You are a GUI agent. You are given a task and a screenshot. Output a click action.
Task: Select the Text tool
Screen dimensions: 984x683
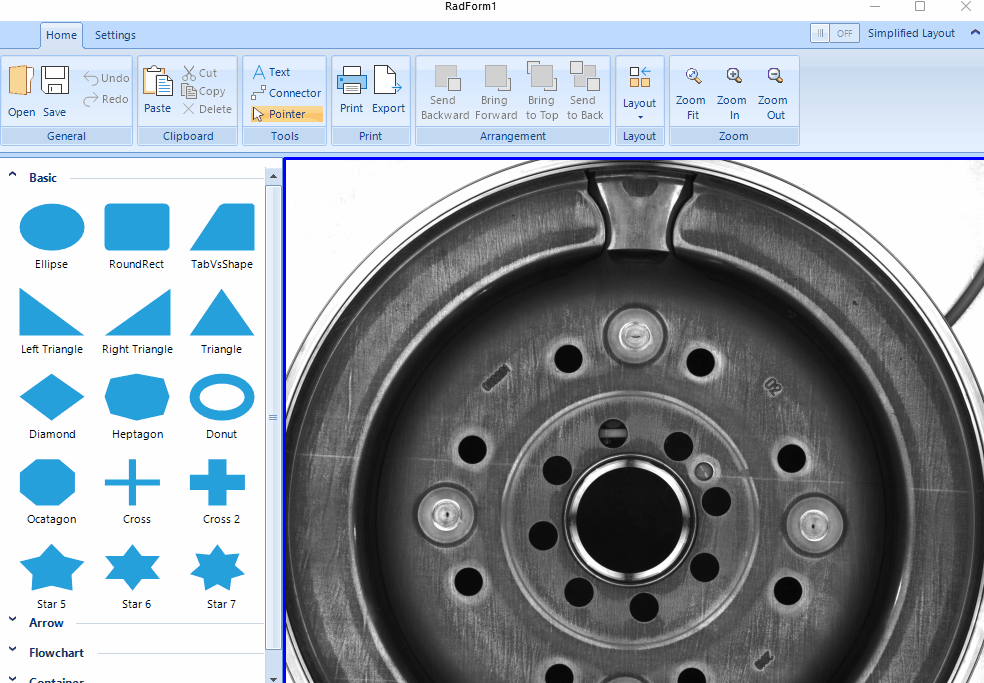point(271,72)
